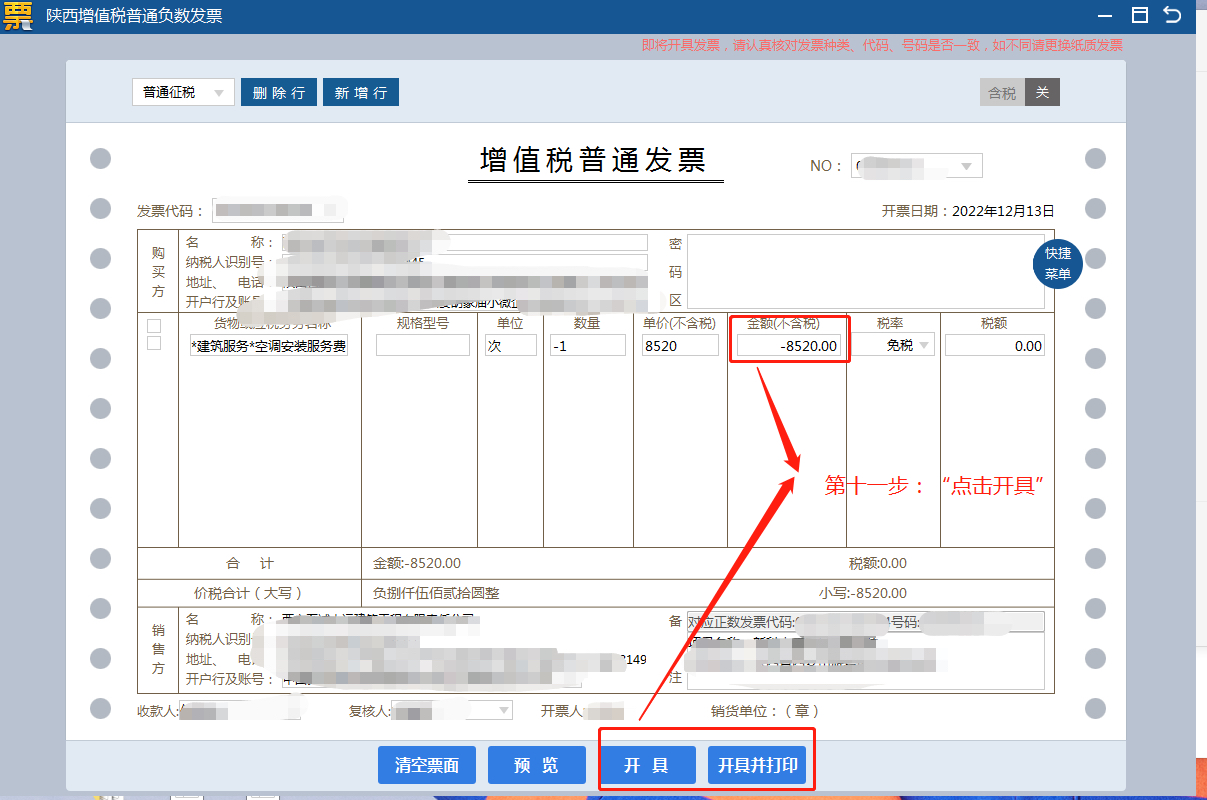This screenshot has height=800, width=1207.
Task: Click the 建筑服务 空调安装服务费 item name field
Action: (269, 345)
